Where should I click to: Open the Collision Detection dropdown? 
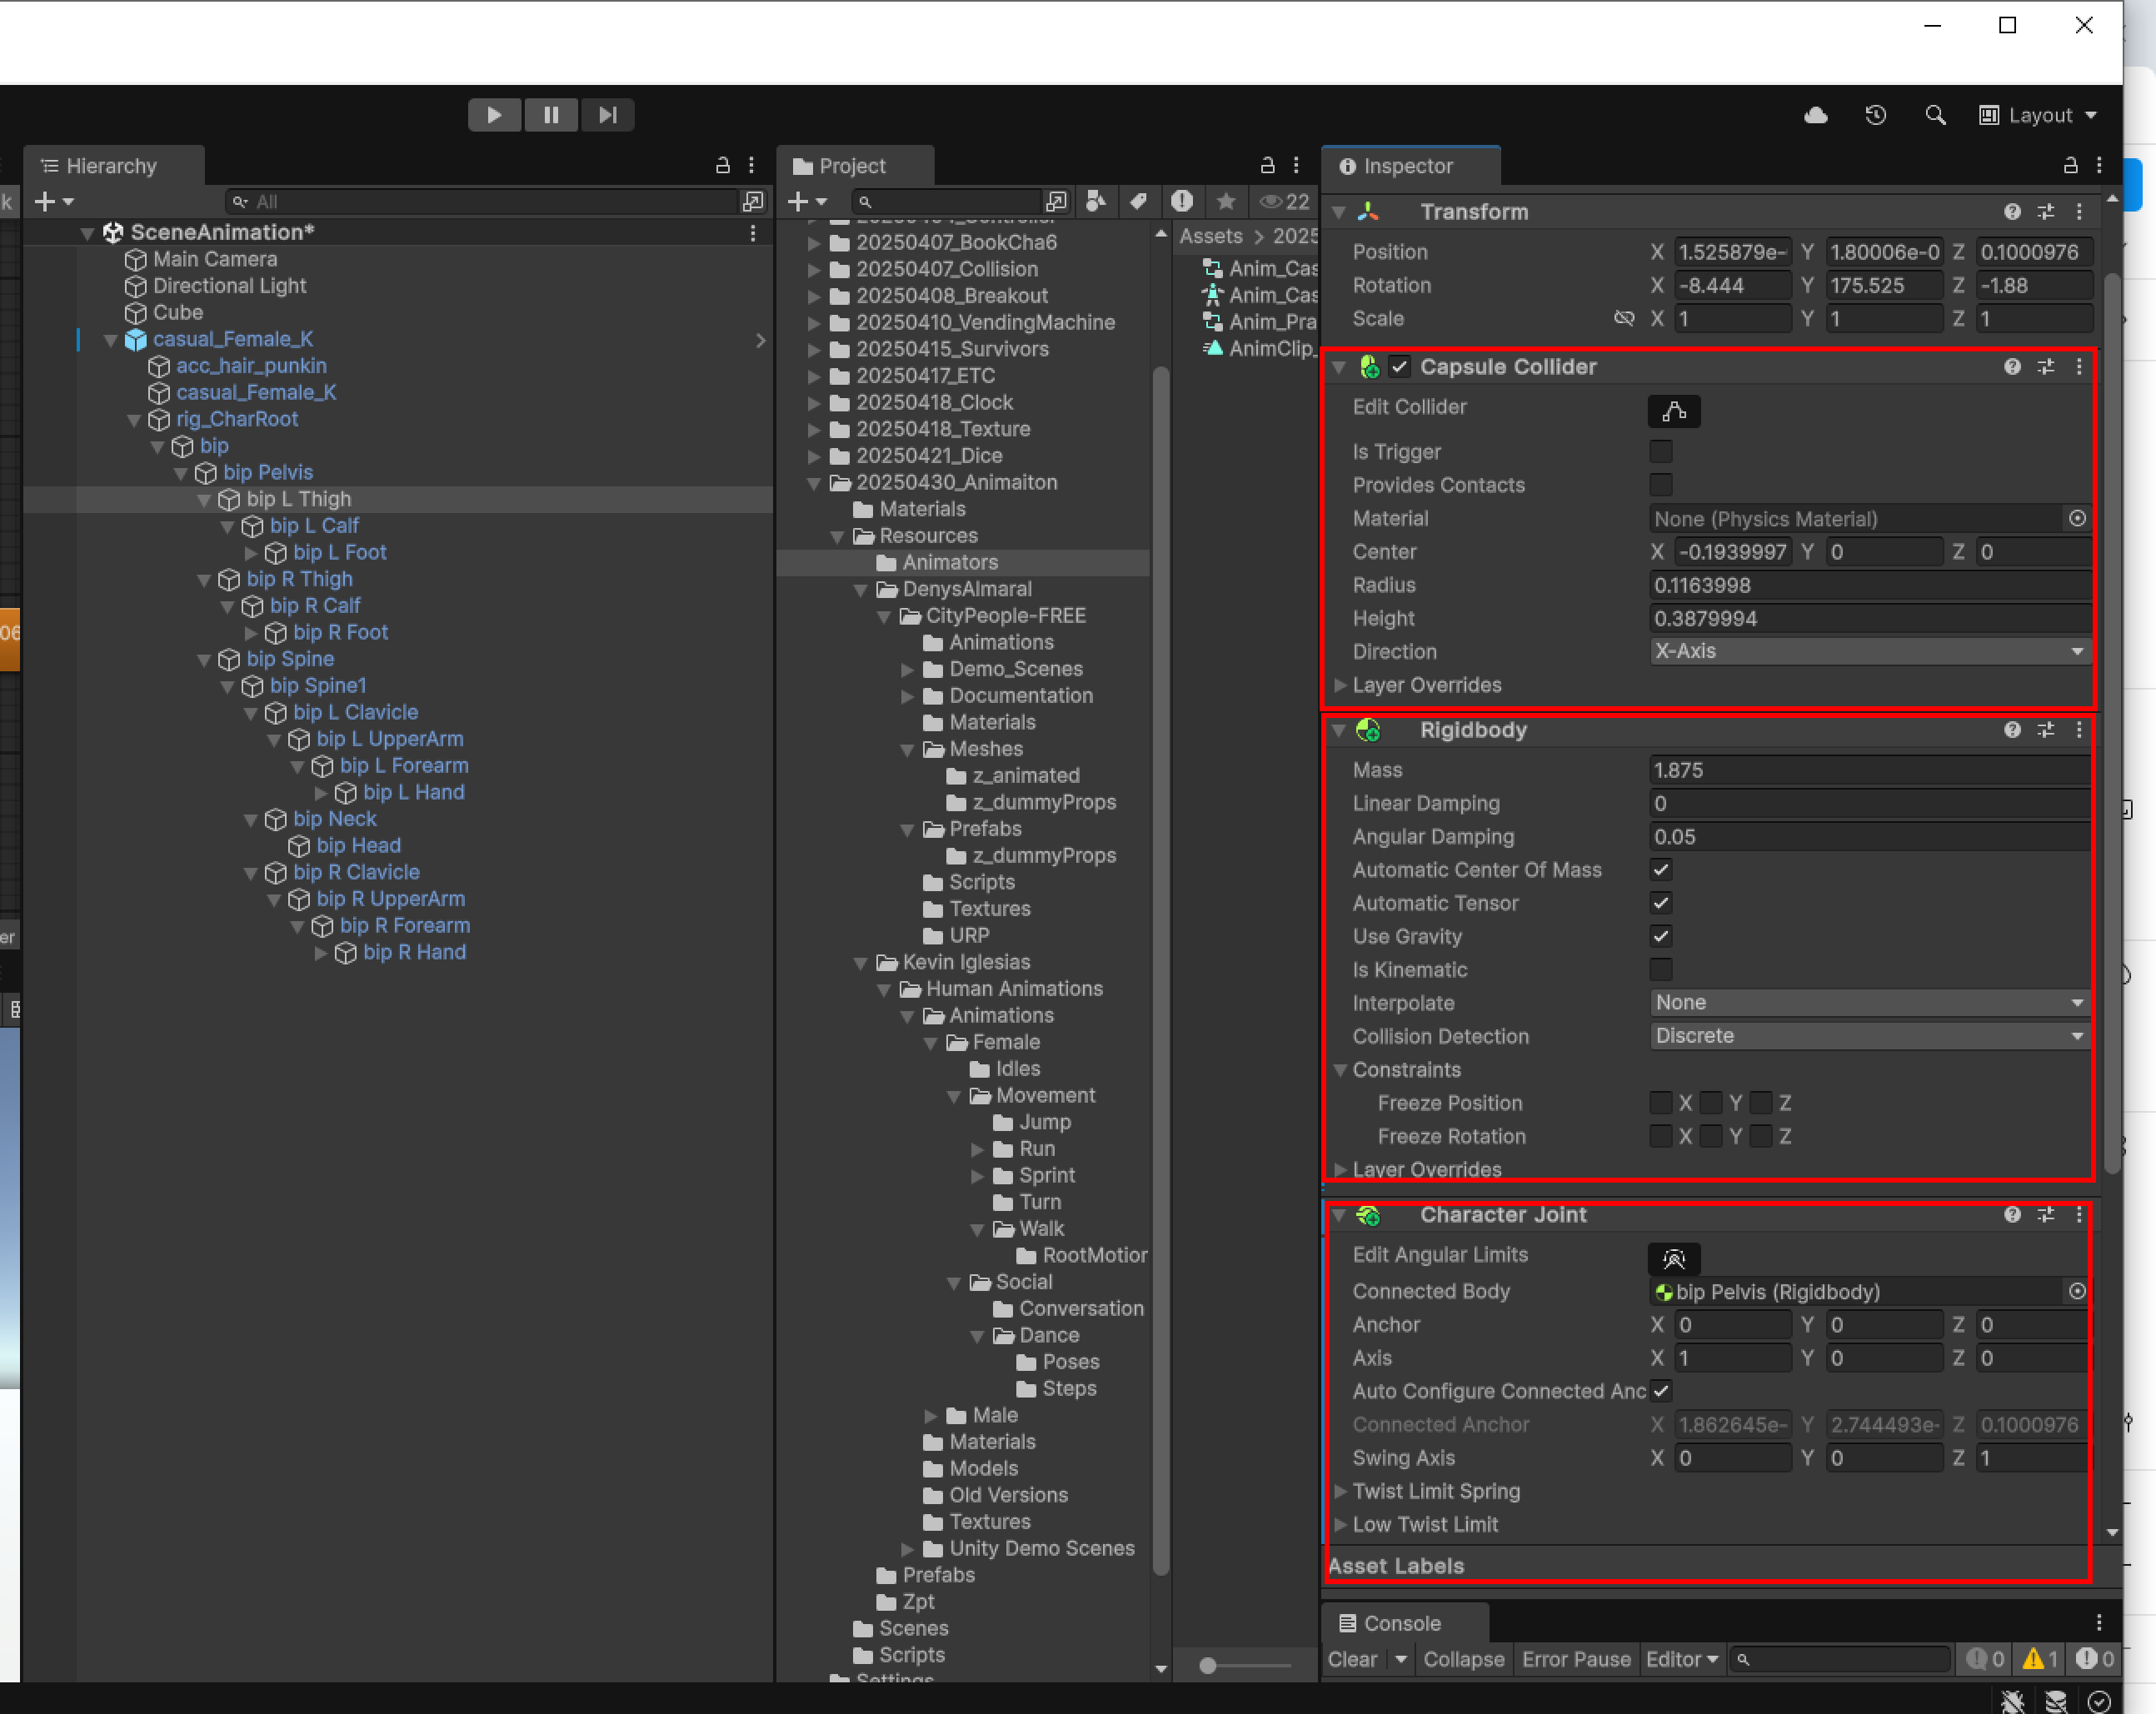(x=1868, y=1036)
